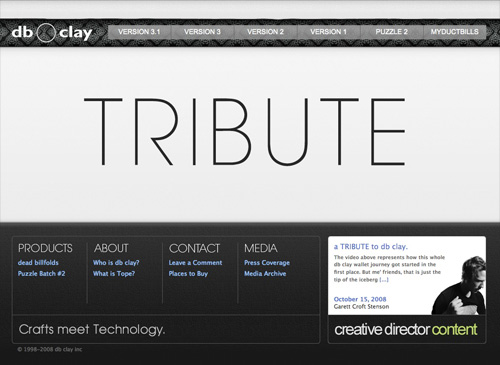Visit the Press Coverage link
Screen dimensions: 500x365
[267, 263]
